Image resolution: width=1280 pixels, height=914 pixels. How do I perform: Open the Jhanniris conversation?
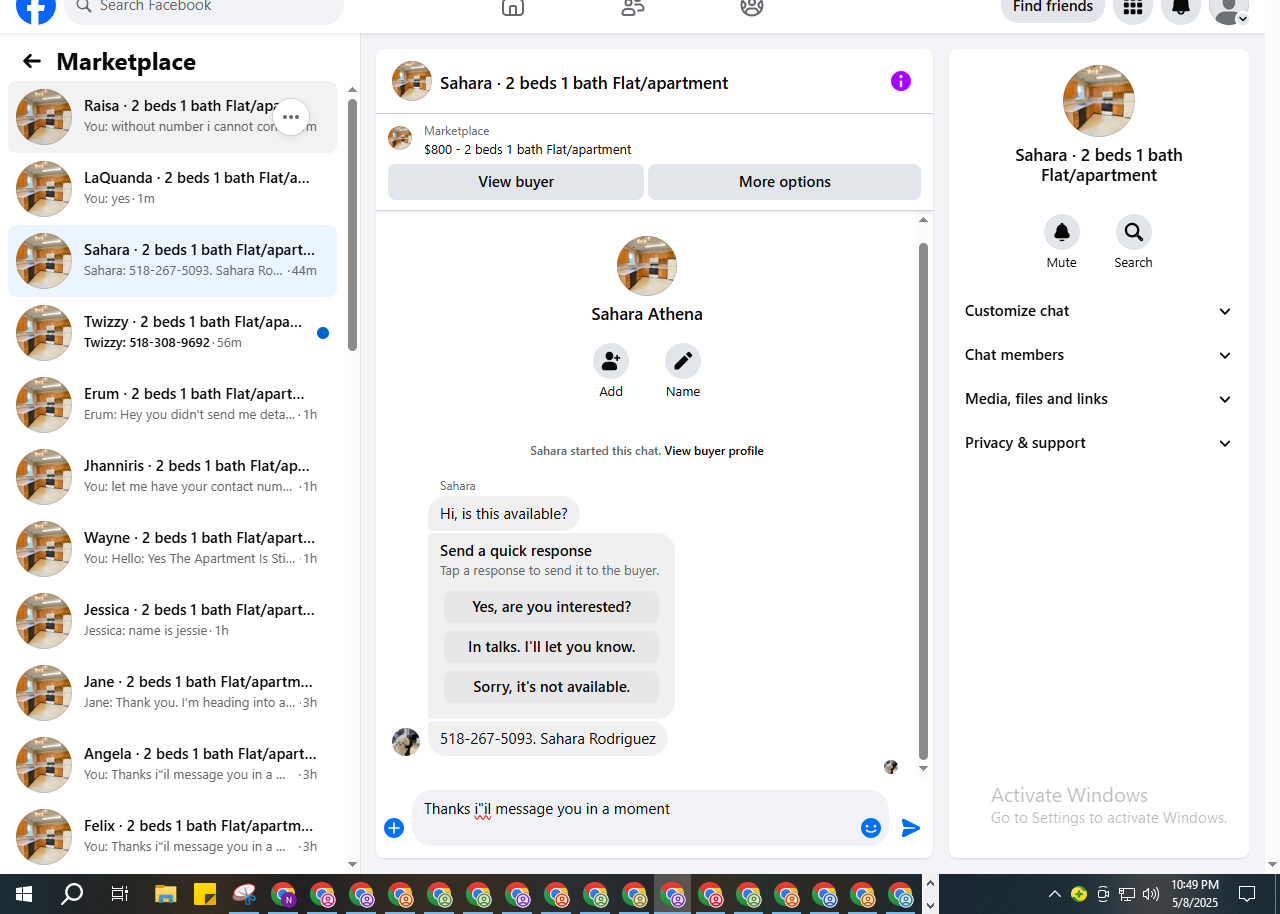tap(172, 477)
